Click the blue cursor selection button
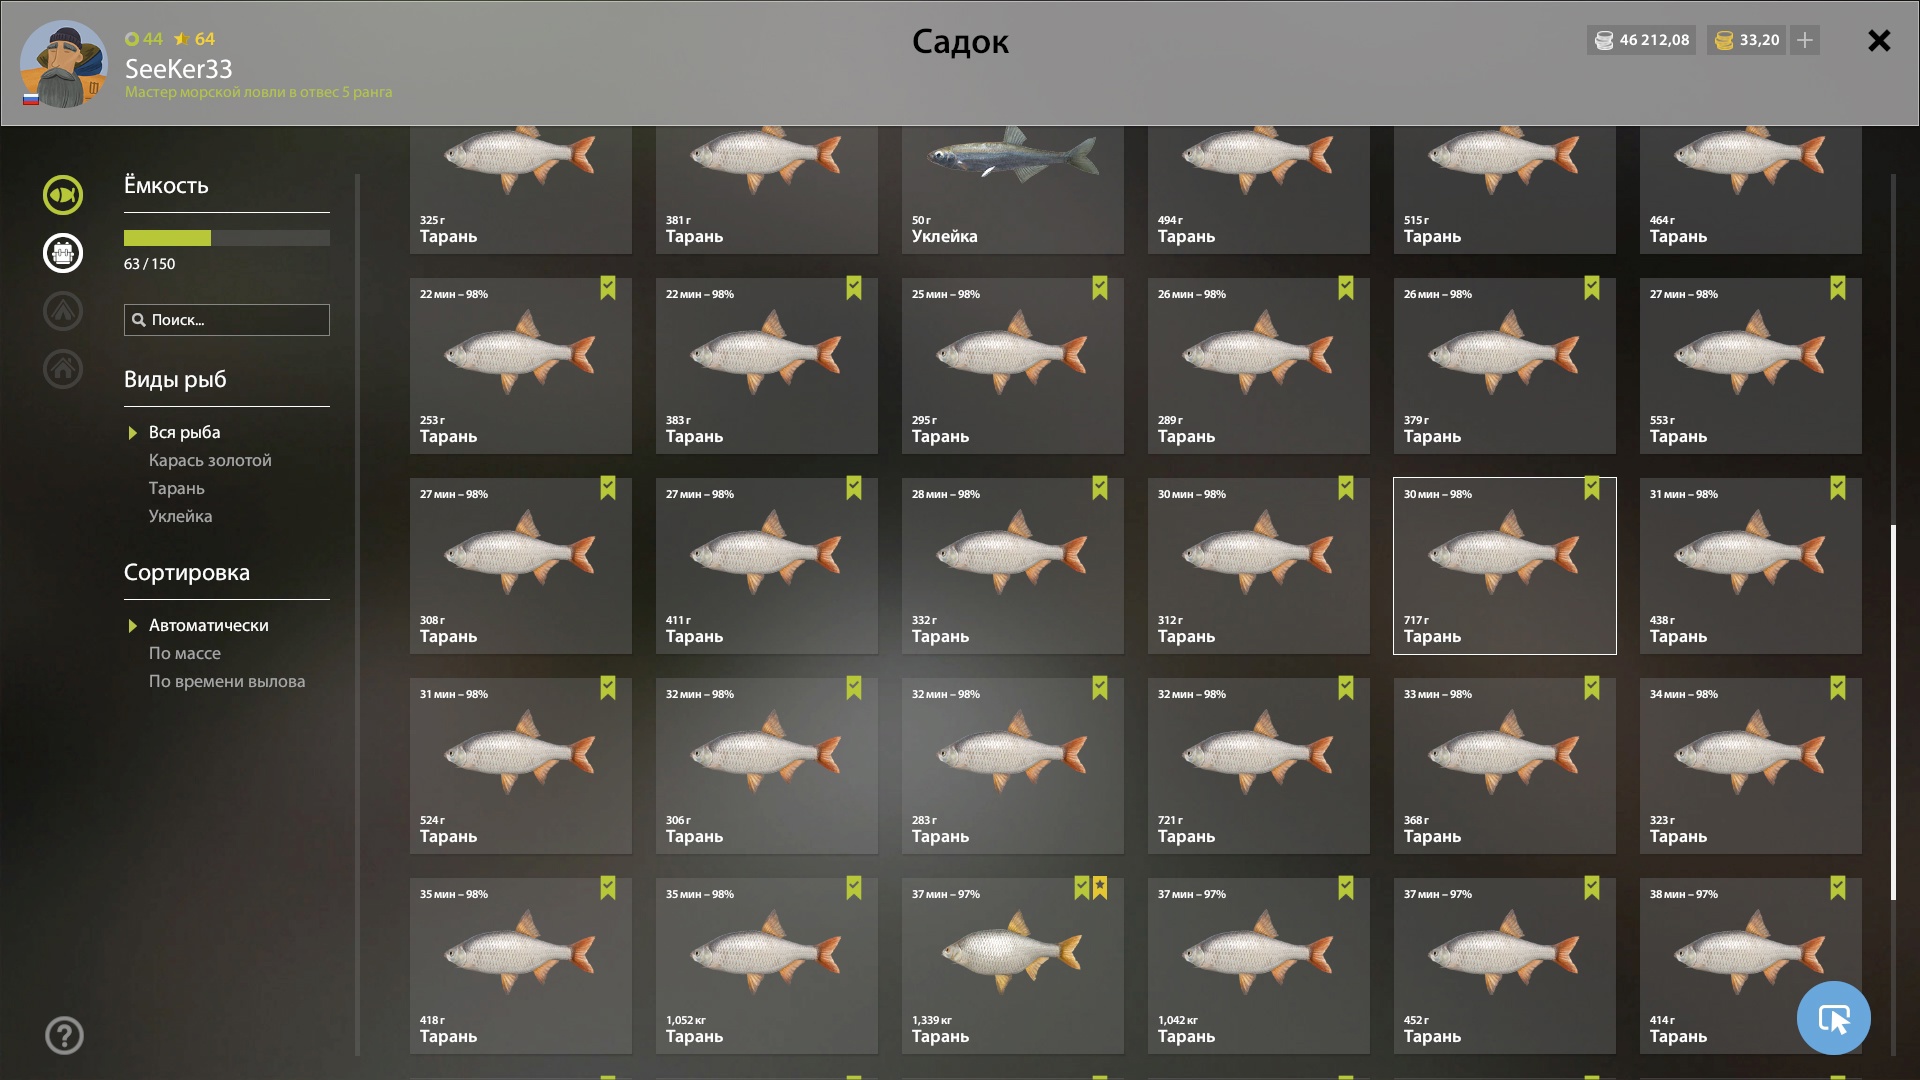This screenshot has width=1920, height=1080. pos(1833,1018)
